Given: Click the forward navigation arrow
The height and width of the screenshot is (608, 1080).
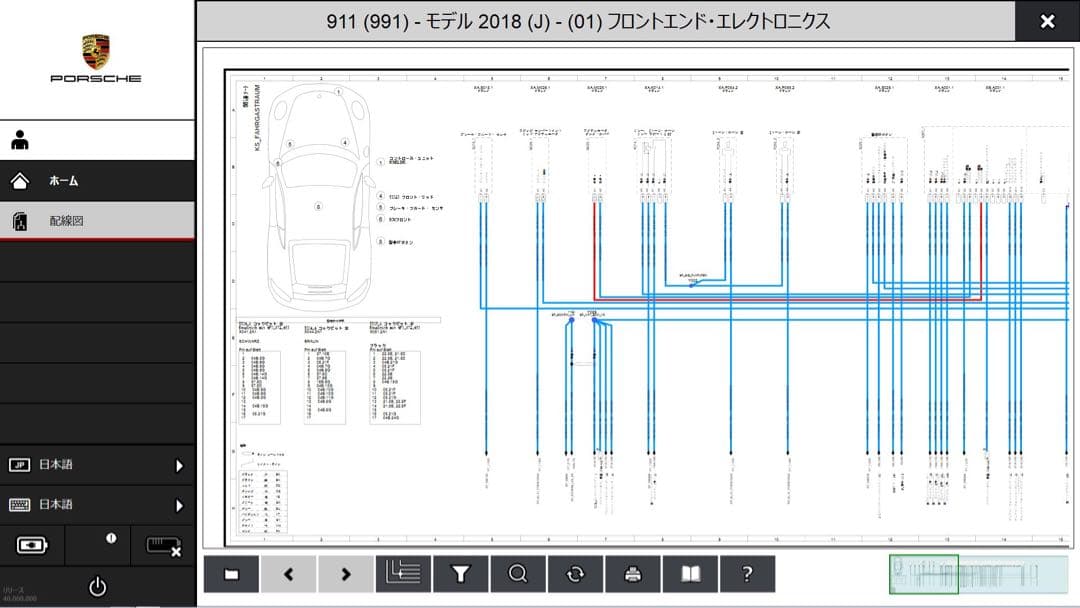Looking at the screenshot, I should point(345,573).
